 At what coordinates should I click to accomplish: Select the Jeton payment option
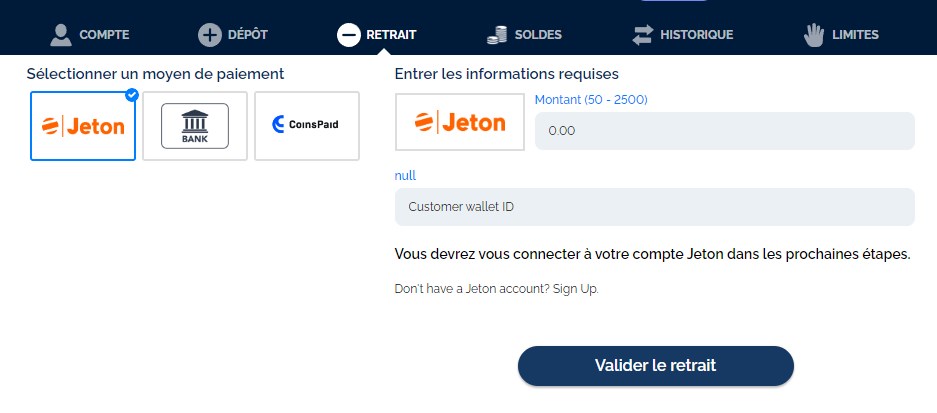coord(83,126)
